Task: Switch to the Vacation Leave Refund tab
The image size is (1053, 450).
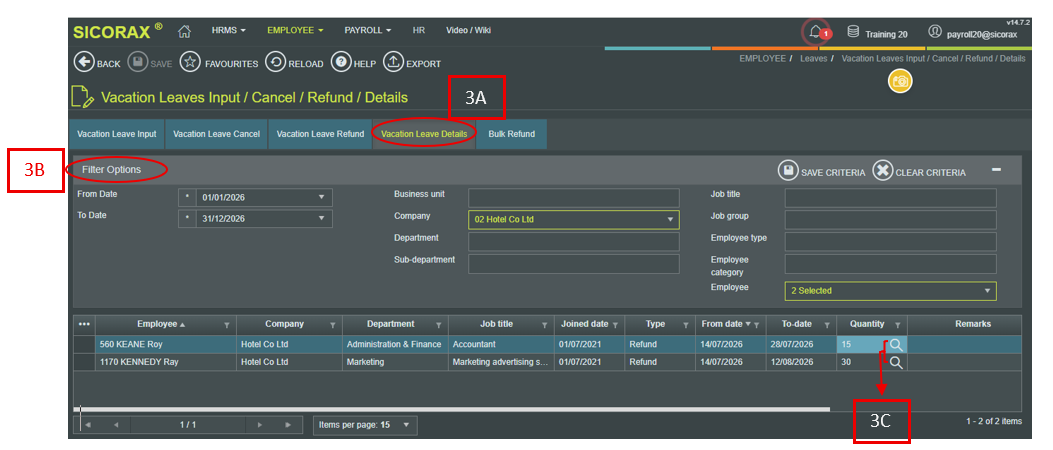Action: tap(320, 134)
